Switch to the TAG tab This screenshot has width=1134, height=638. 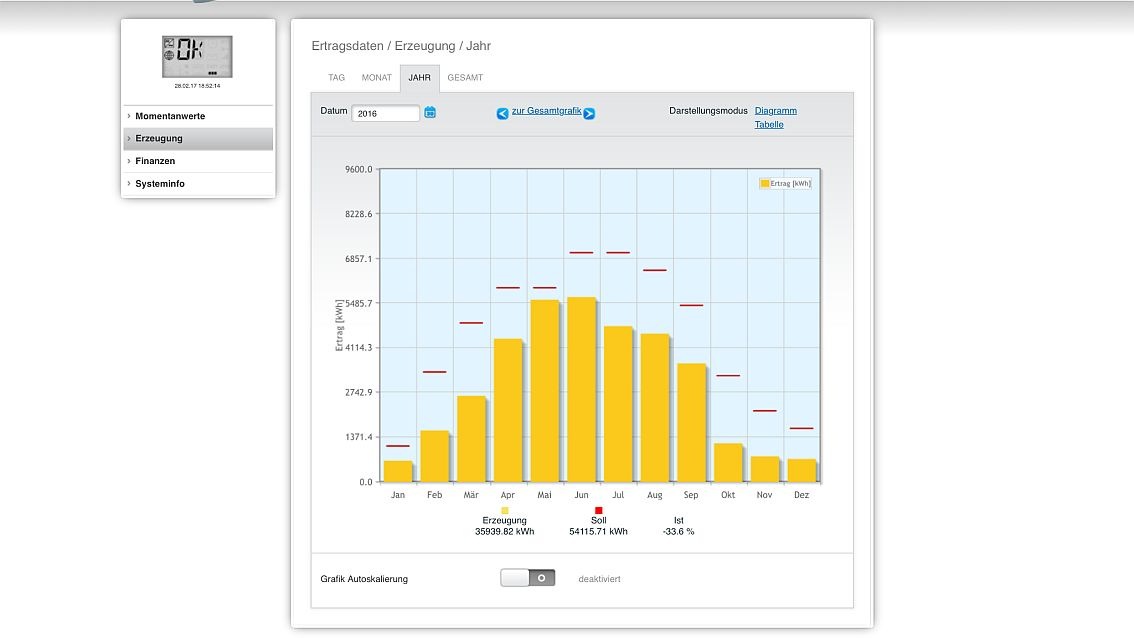[337, 78]
